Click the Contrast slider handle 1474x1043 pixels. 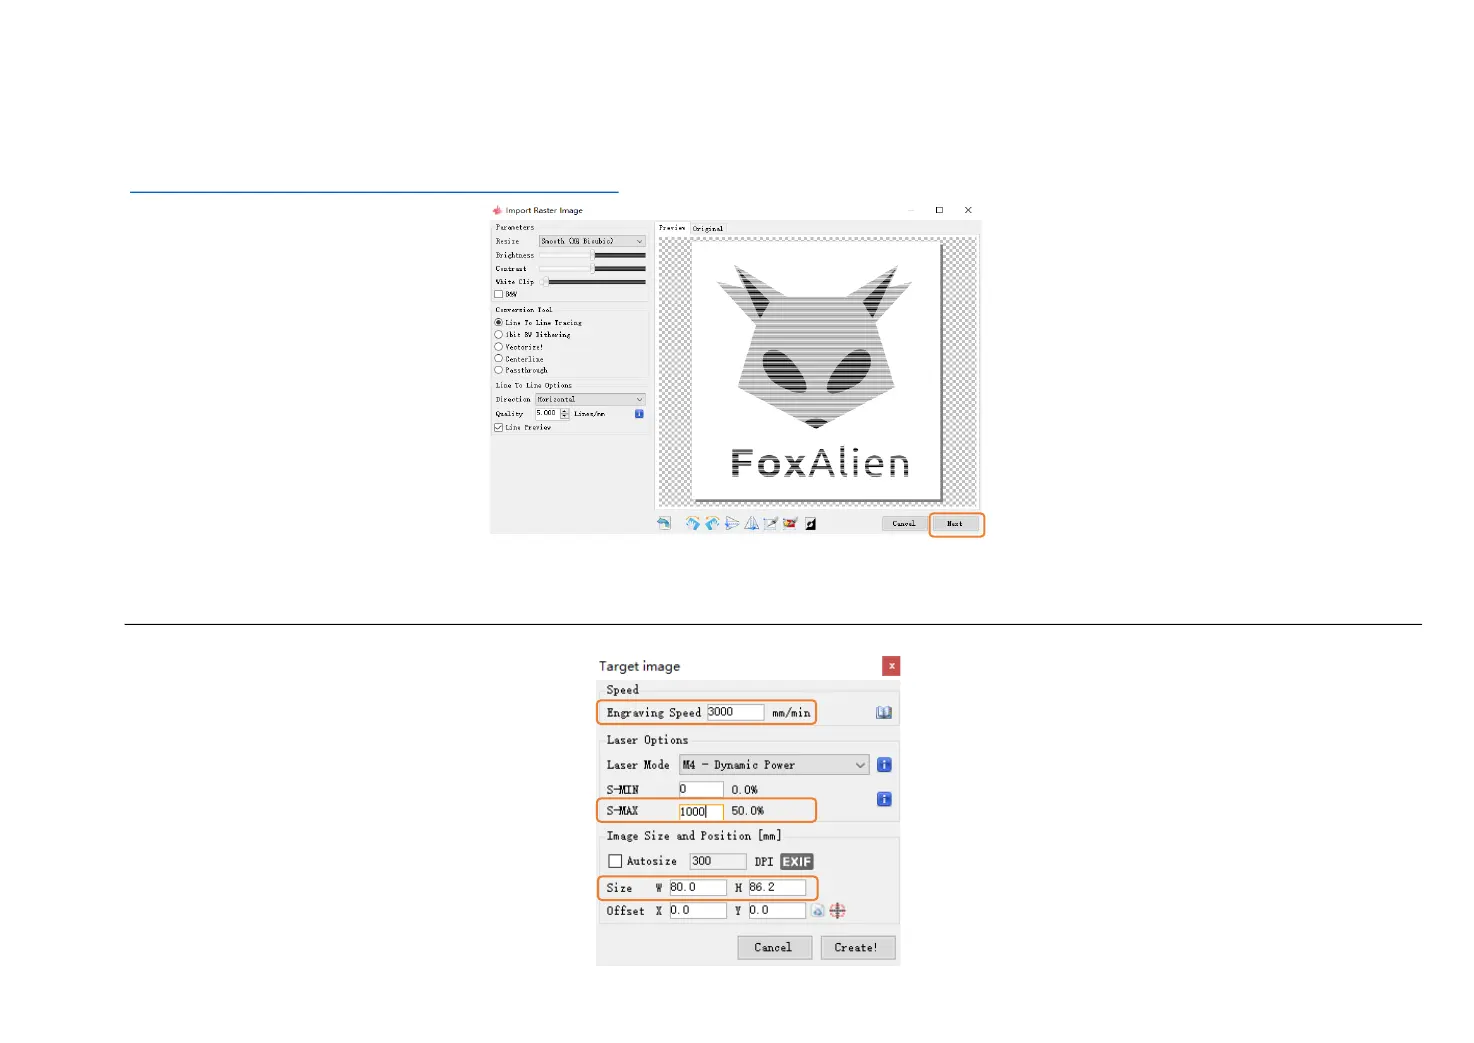click(x=593, y=269)
